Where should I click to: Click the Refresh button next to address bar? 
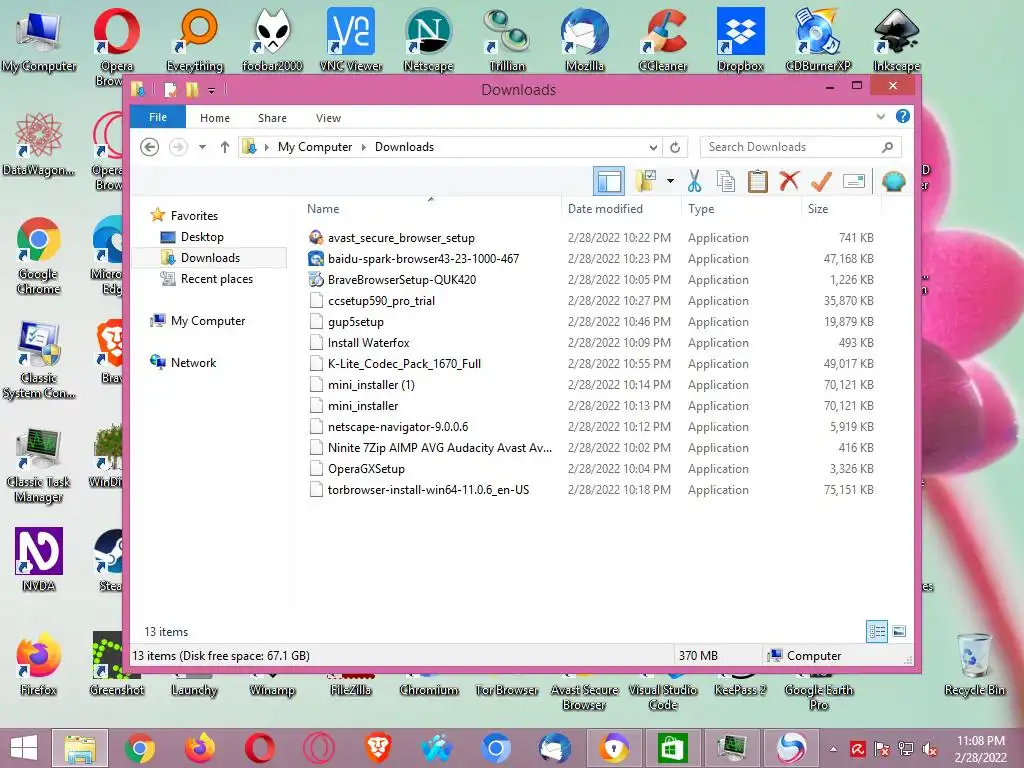675,147
